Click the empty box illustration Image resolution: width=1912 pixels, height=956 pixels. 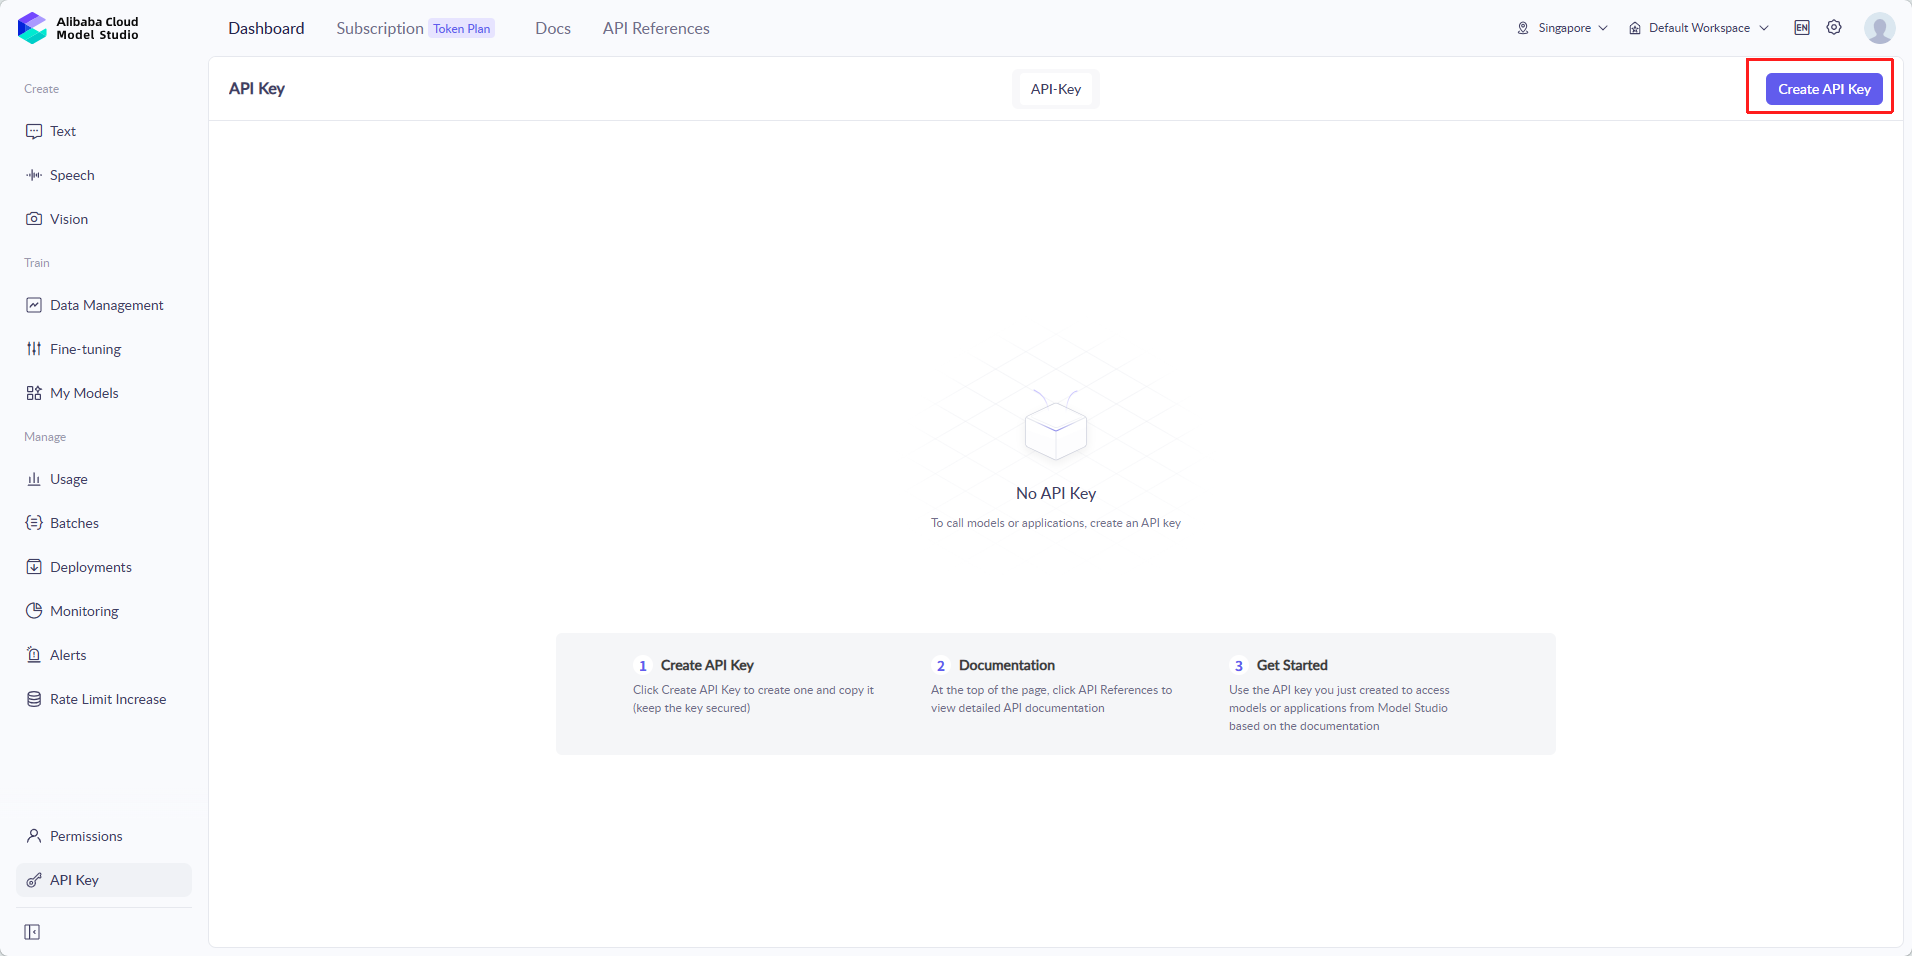[1056, 425]
